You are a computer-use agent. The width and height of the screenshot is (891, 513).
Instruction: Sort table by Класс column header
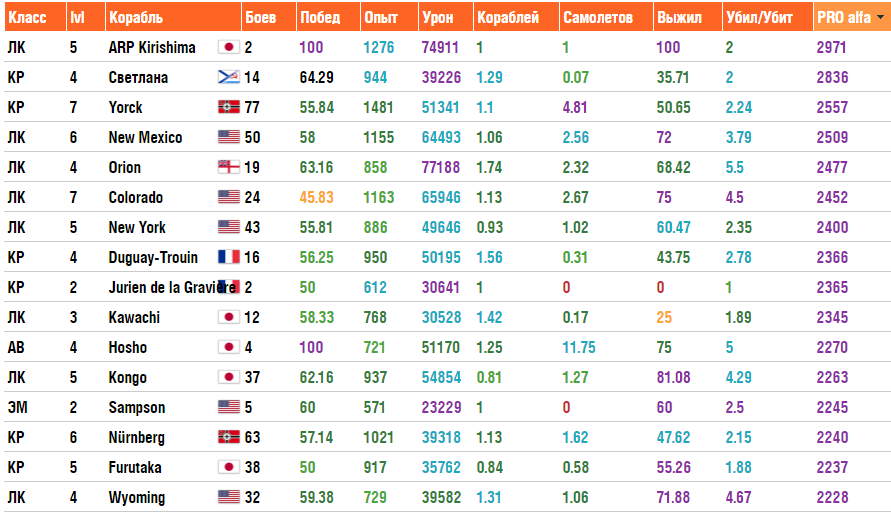[x=27, y=18]
